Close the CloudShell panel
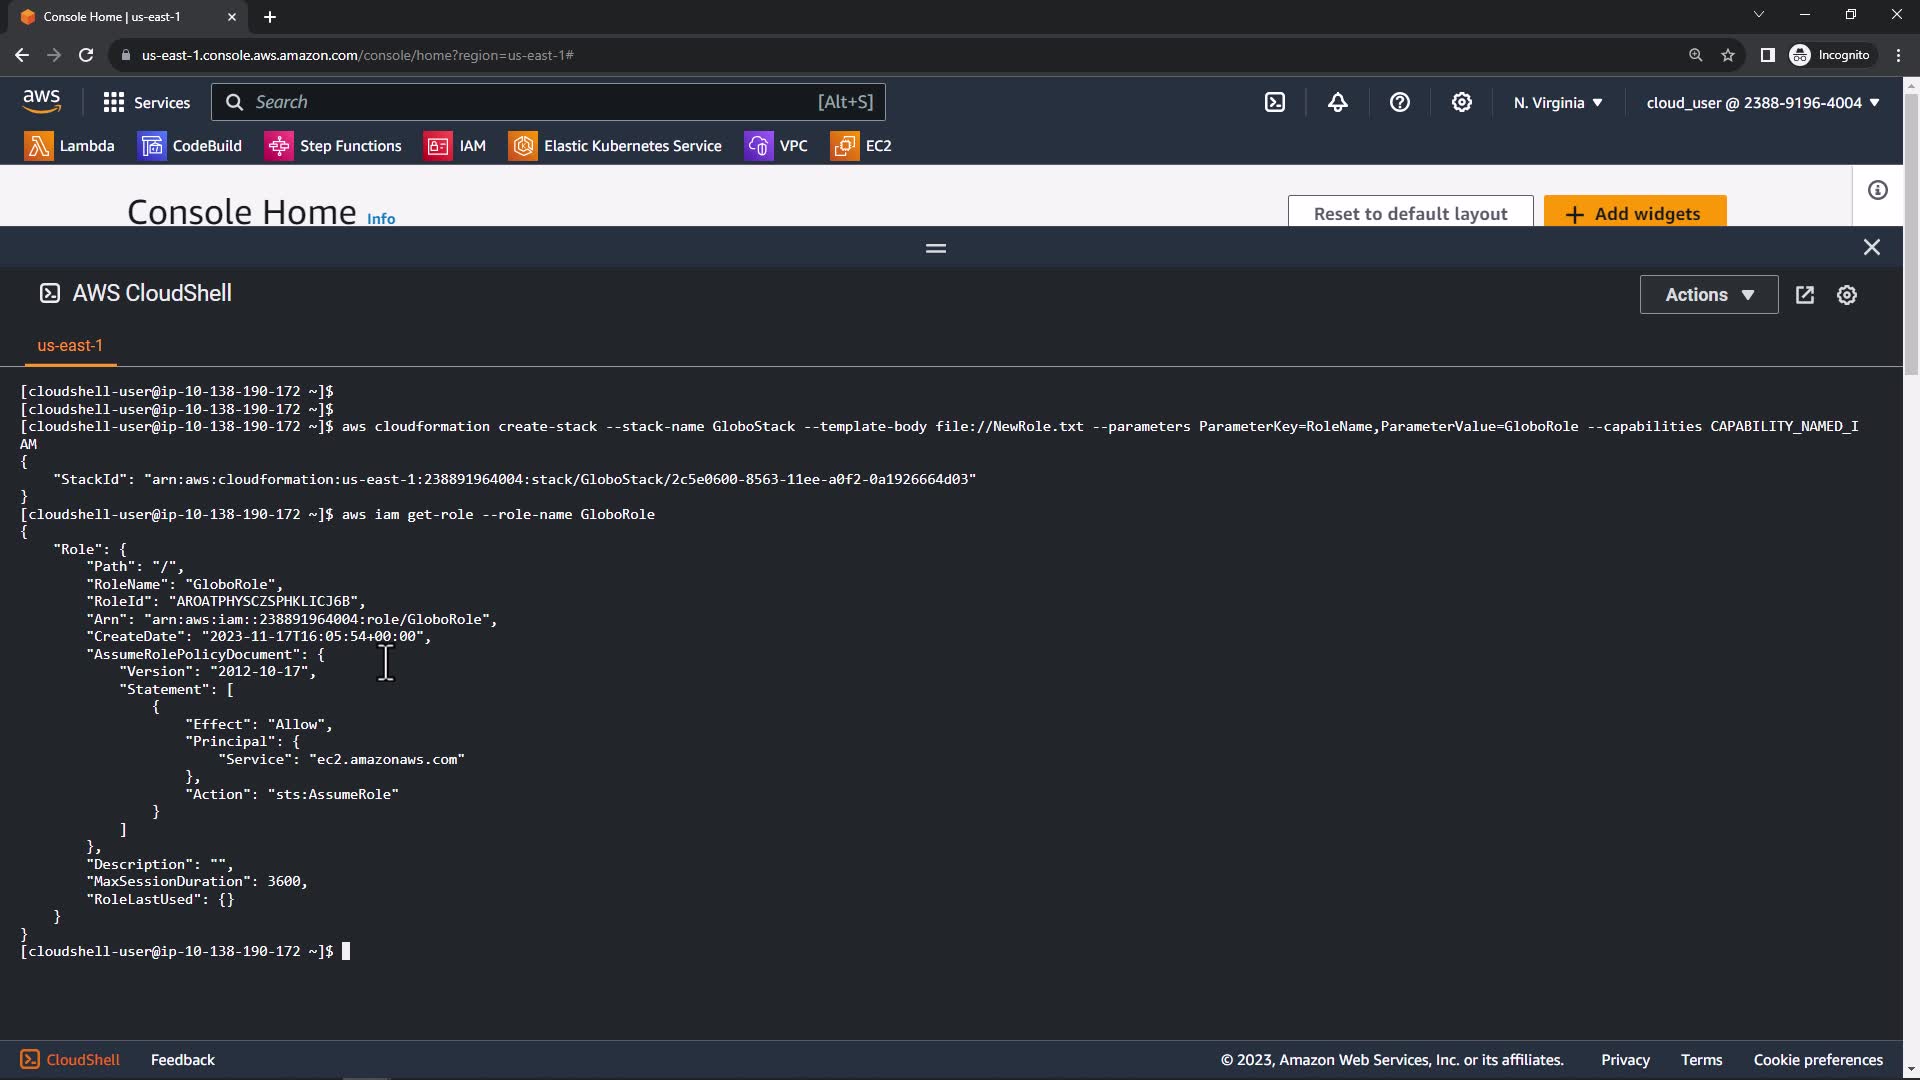1920x1080 pixels. [1871, 247]
